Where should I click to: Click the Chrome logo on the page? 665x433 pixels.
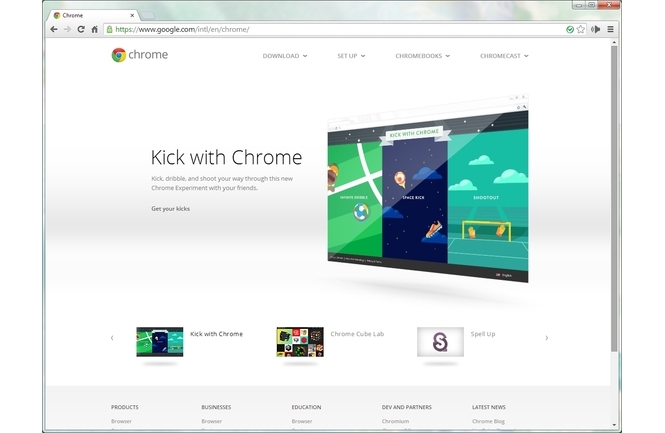pos(140,55)
